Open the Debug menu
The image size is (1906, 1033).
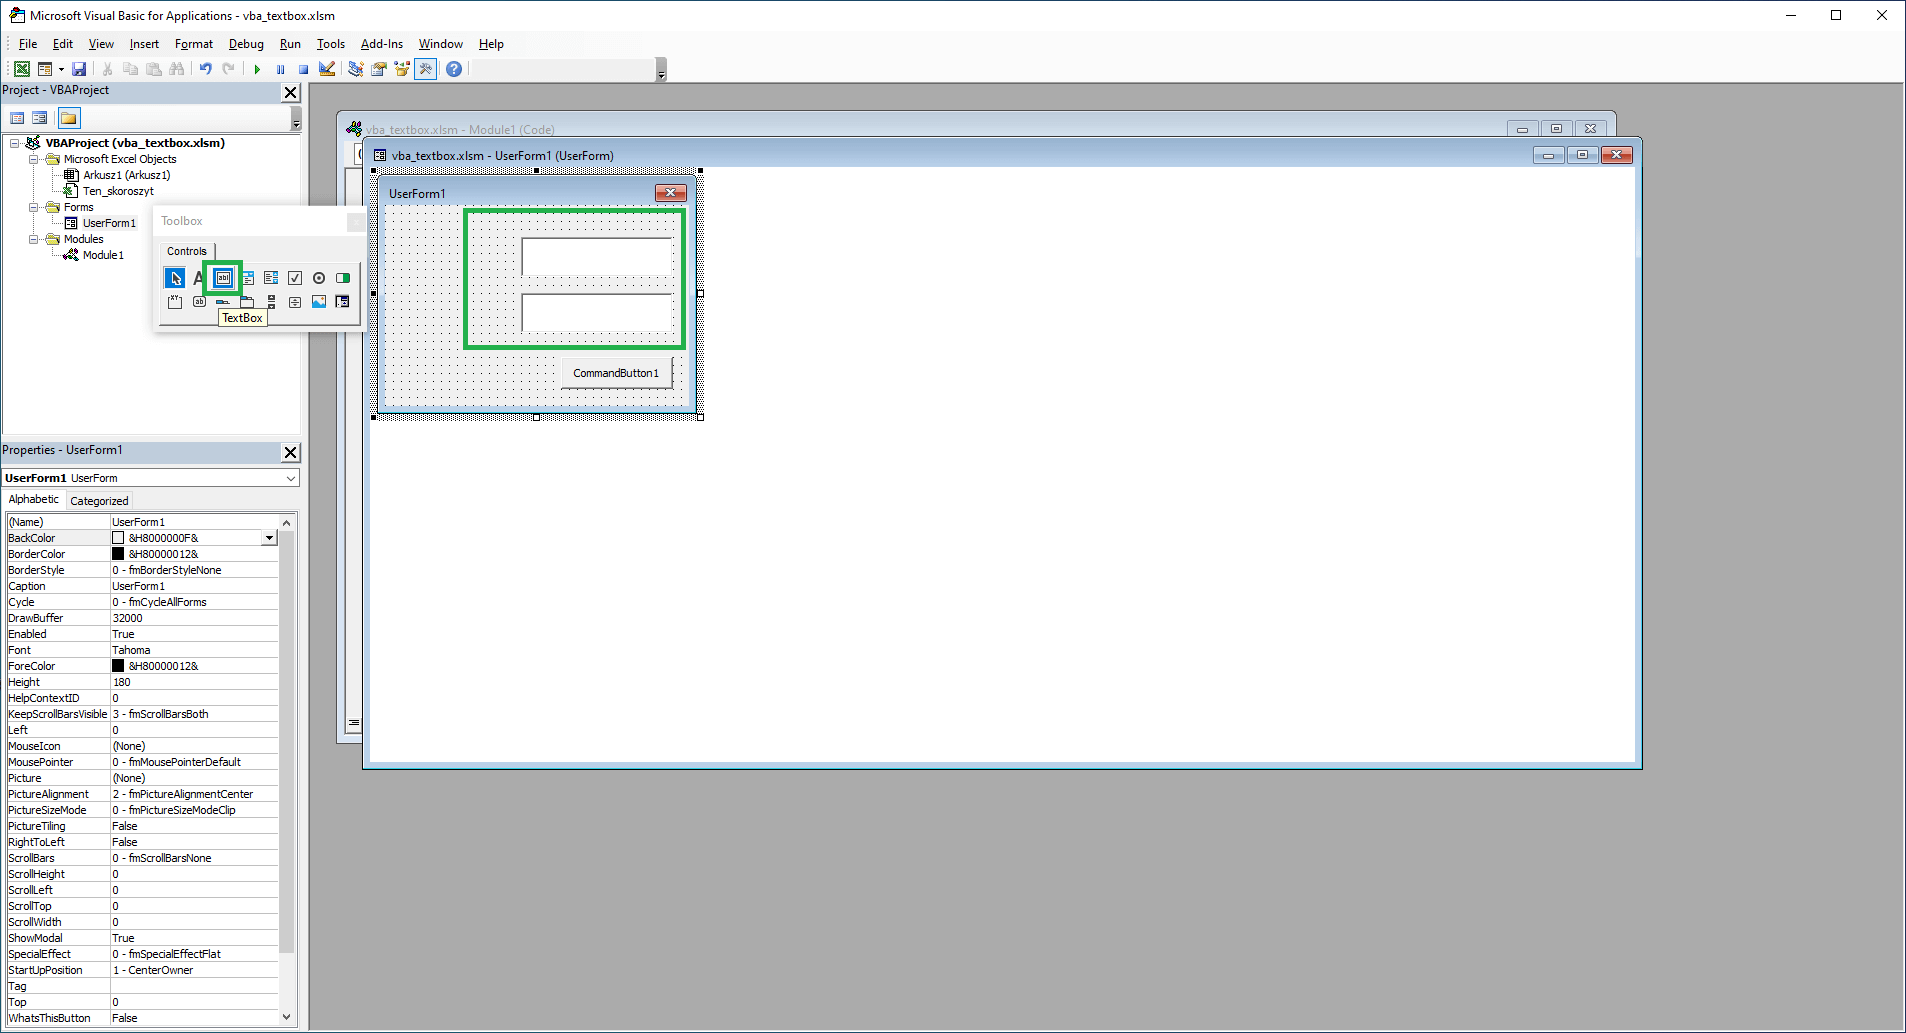click(x=246, y=44)
